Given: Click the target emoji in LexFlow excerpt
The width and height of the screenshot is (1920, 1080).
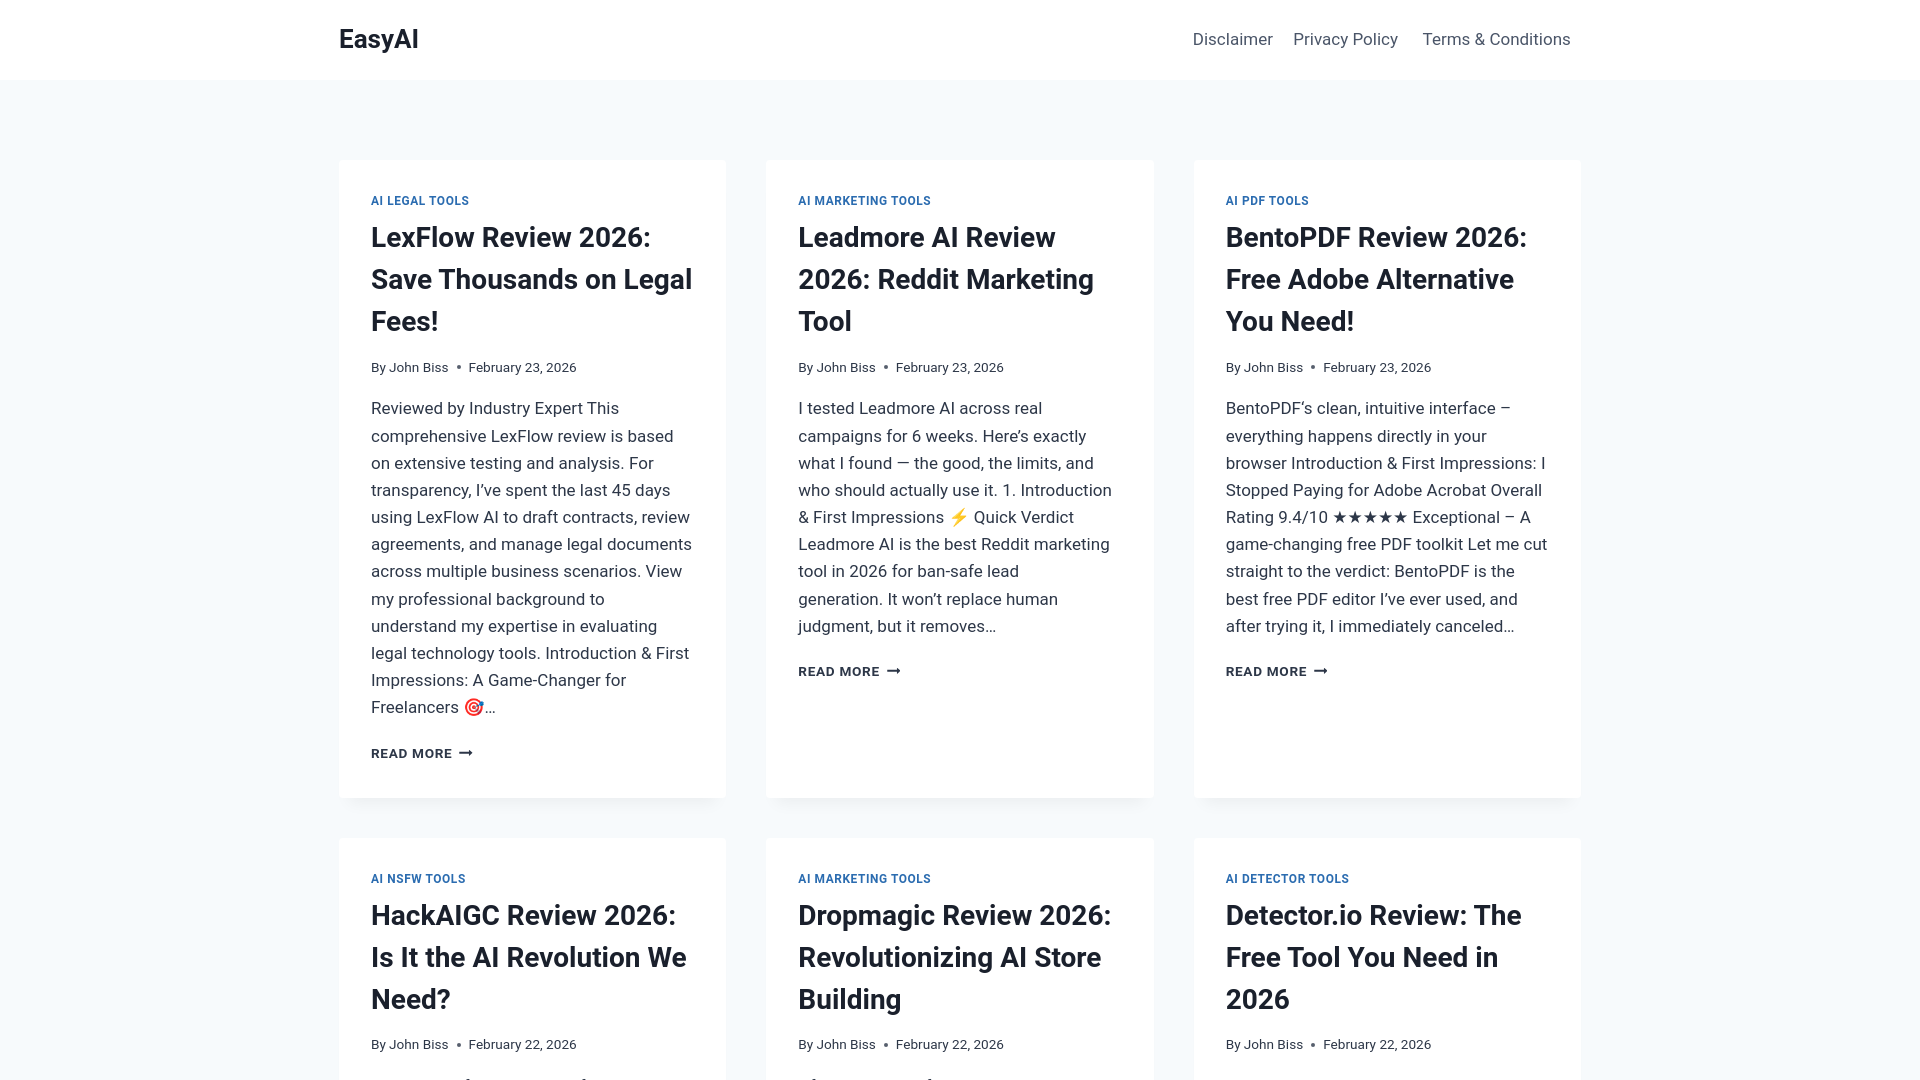Looking at the screenshot, I should 474,707.
